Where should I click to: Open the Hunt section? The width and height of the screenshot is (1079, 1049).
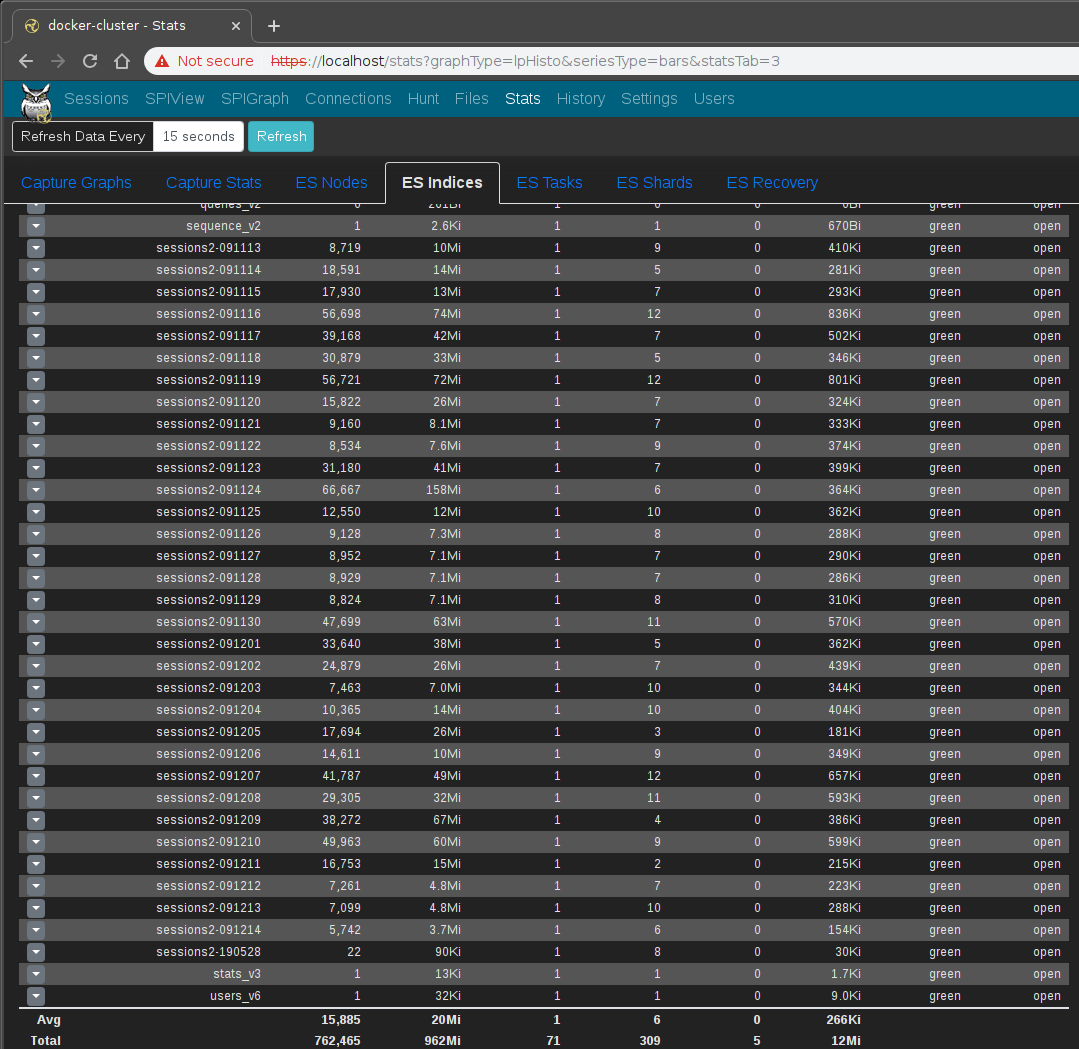(x=423, y=99)
